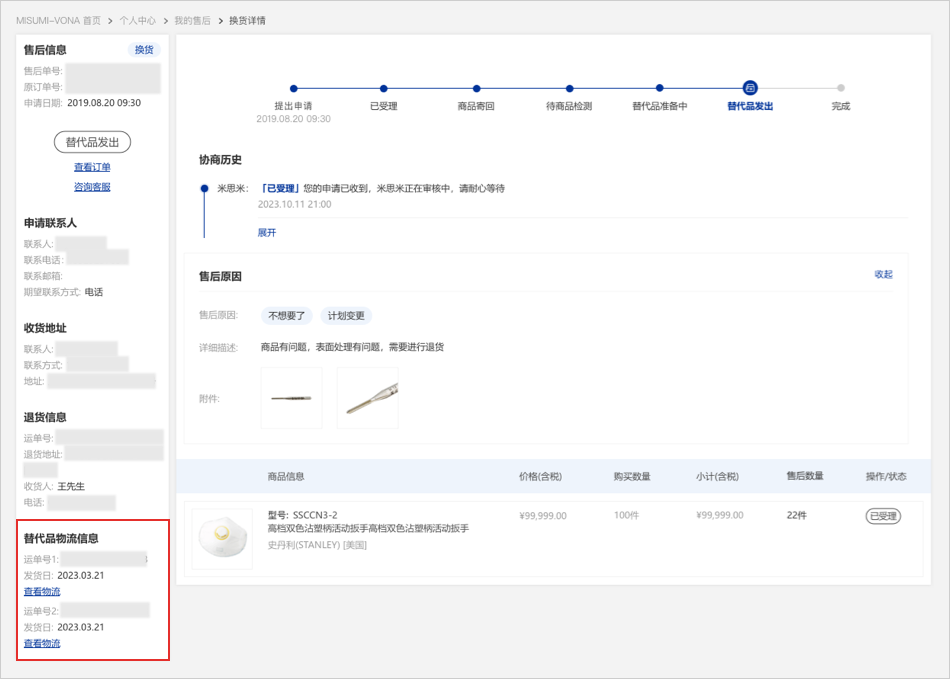Click the 替代品发出 active step icon
950x679 pixels.
tap(750, 88)
